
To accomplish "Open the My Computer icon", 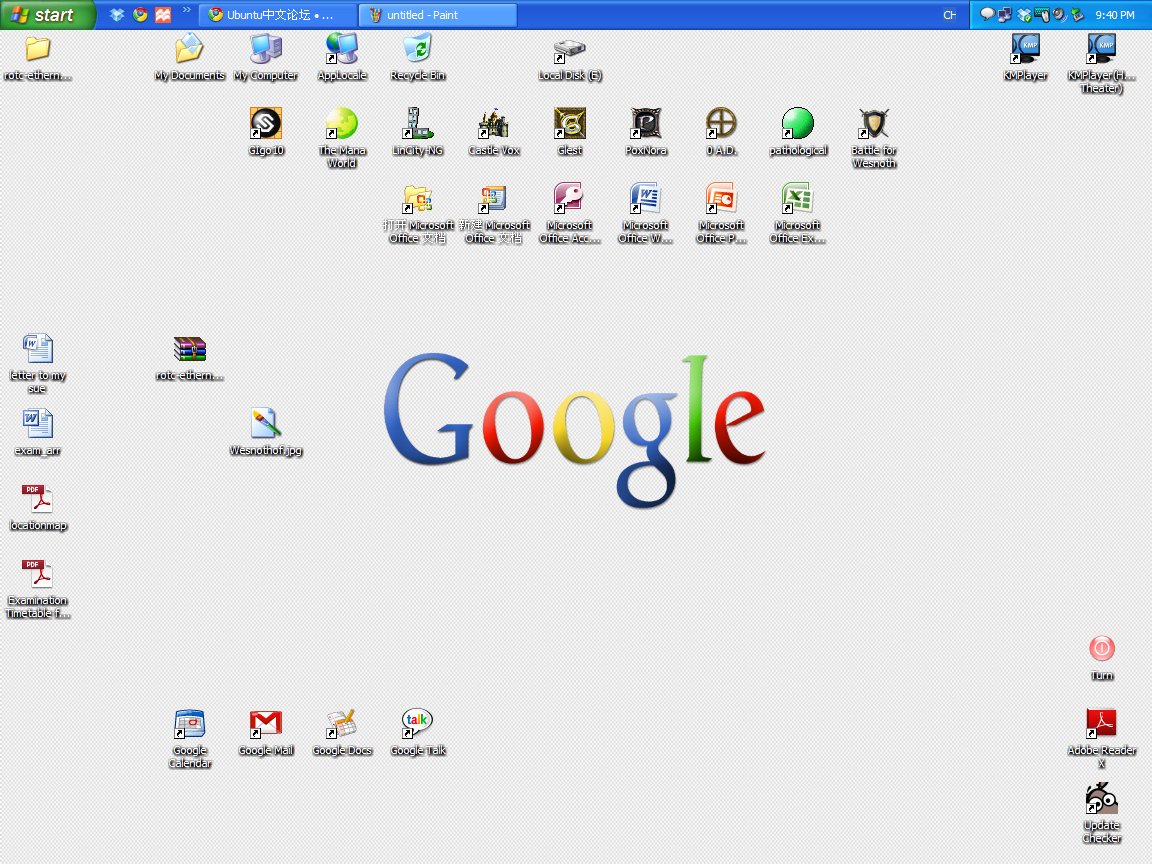I will pyautogui.click(x=265, y=50).
